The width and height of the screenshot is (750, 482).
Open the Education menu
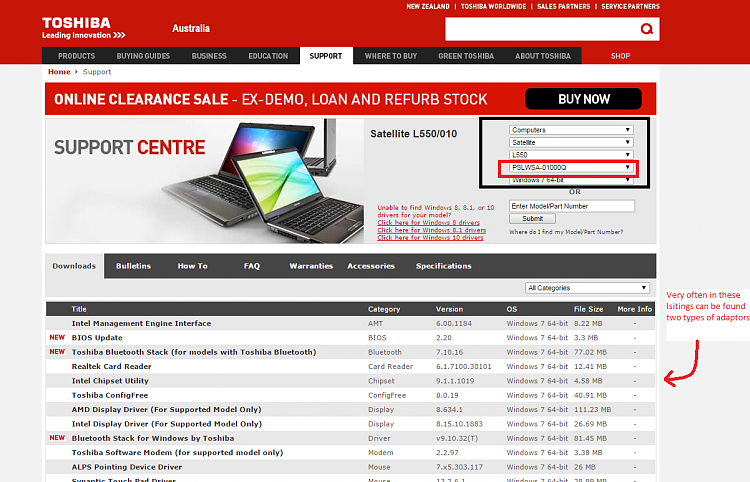268,56
